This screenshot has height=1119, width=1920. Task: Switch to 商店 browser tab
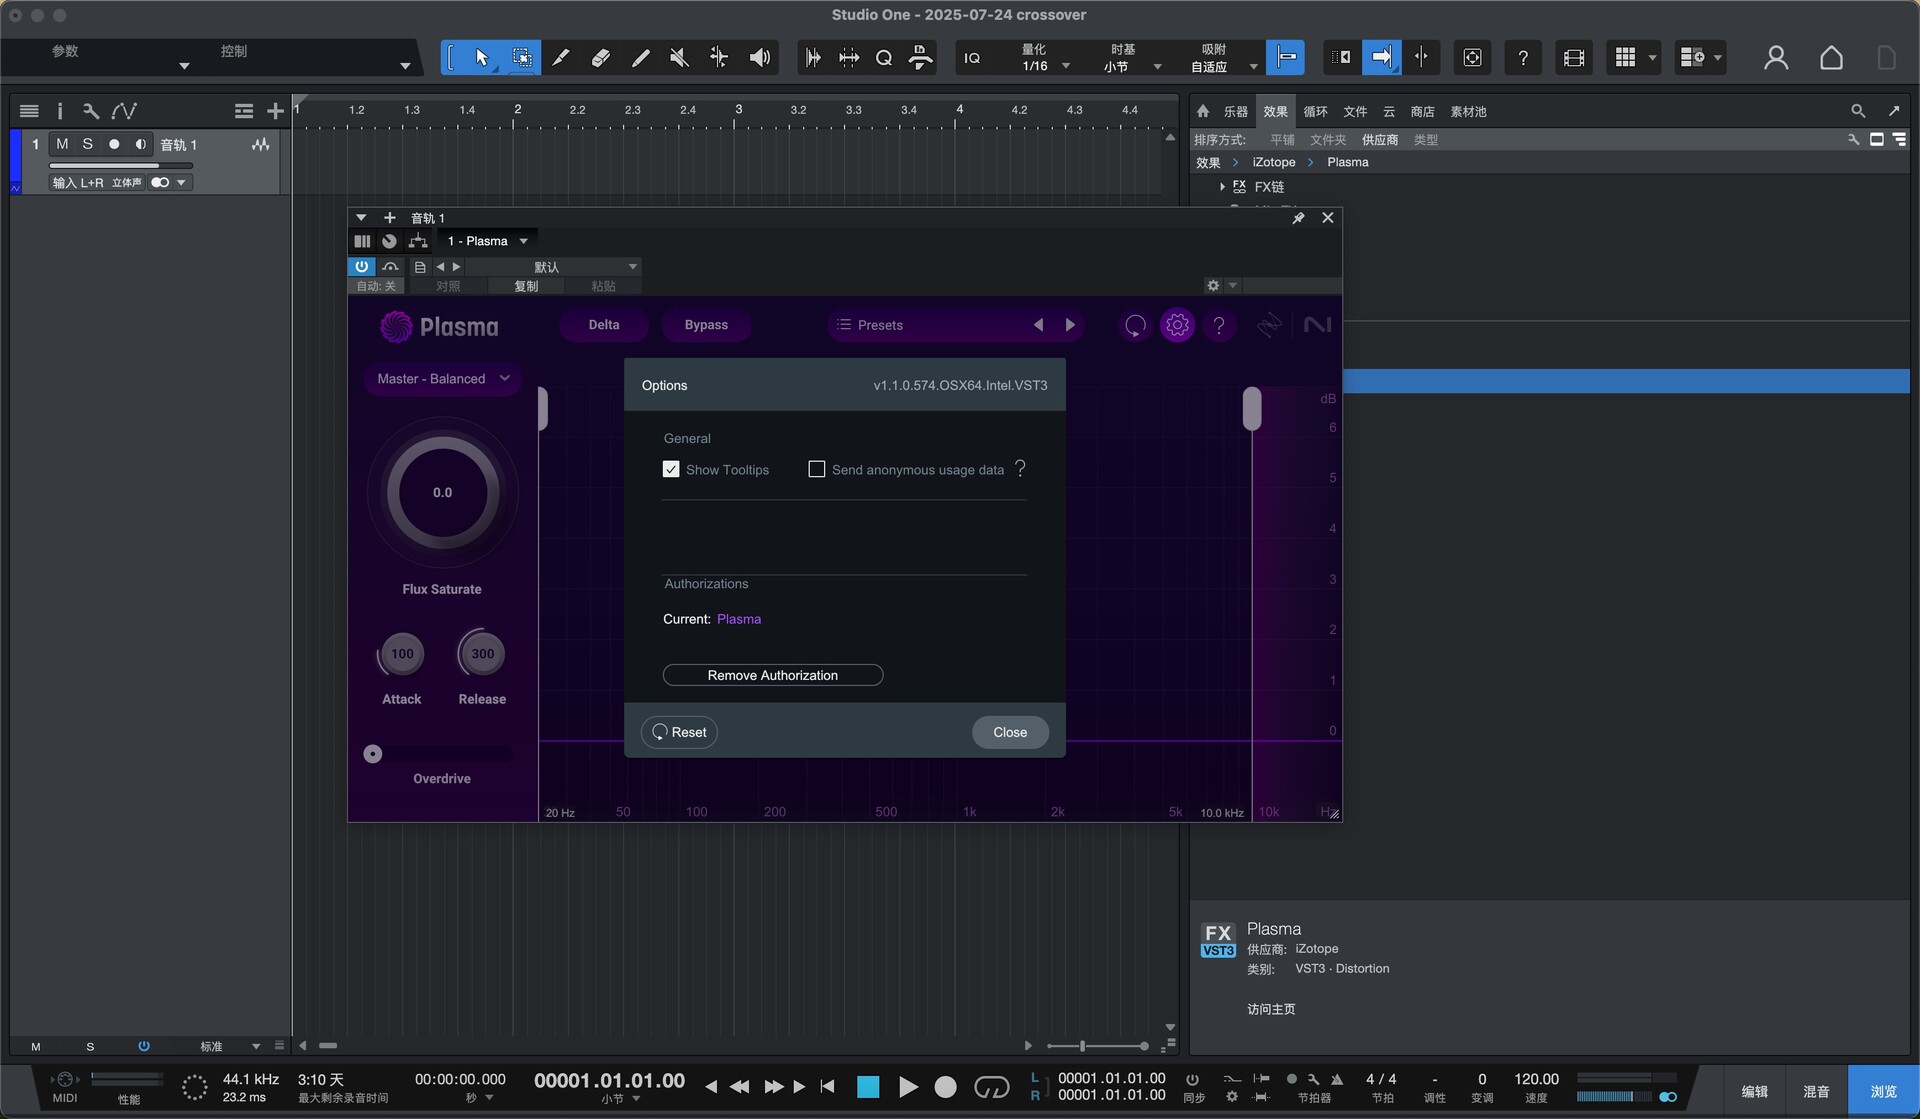coord(1422,112)
